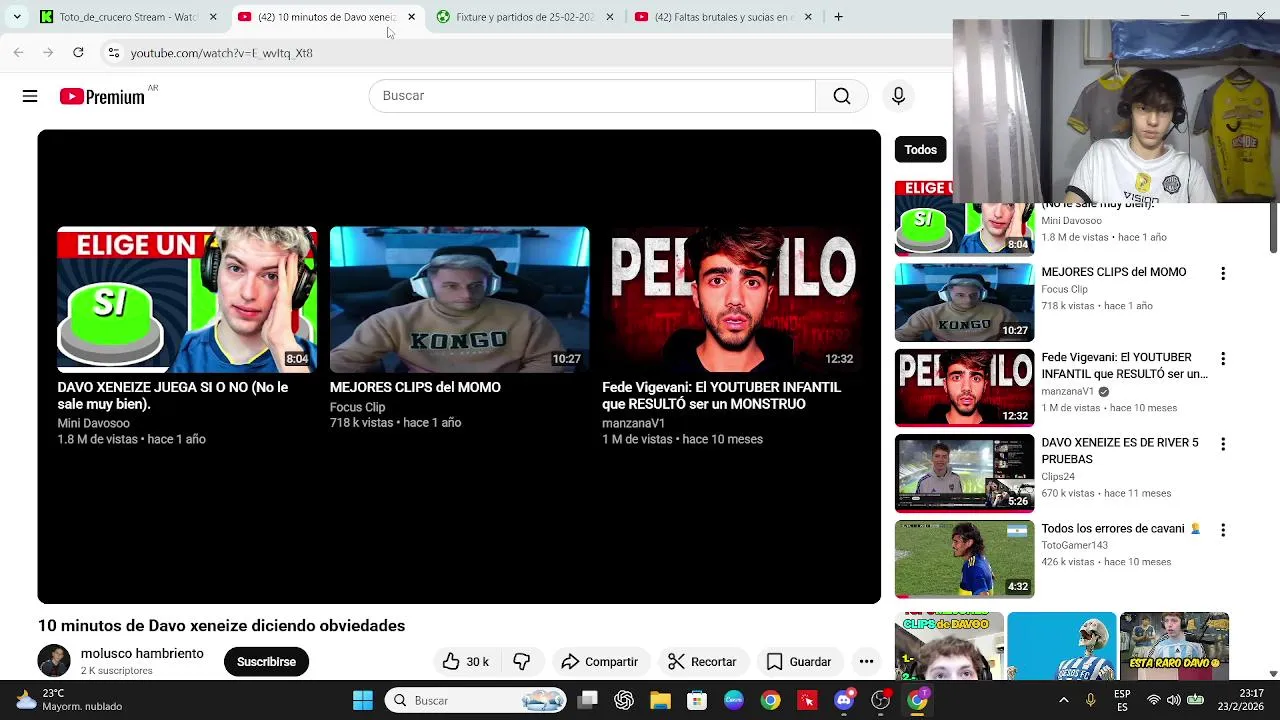Reload the page in browser
The height and width of the screenshot is (720, 1280).
tap(78, 52)
